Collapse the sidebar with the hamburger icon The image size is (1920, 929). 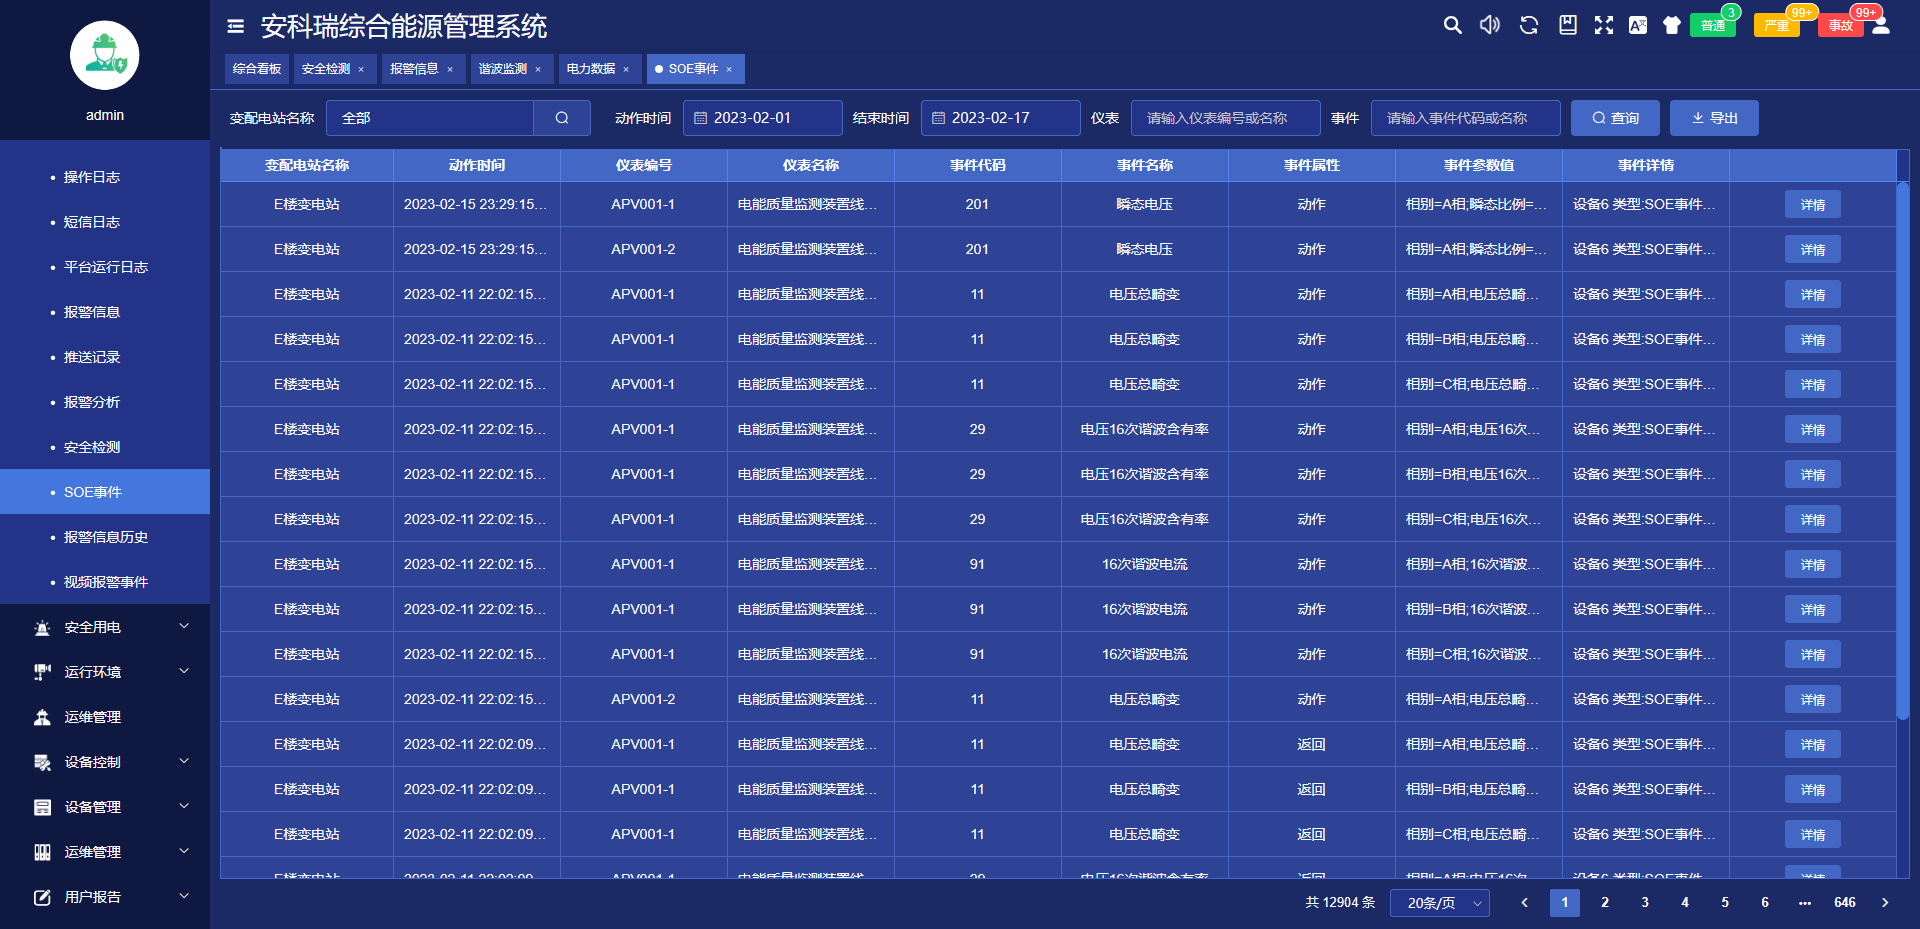(235, 26)
